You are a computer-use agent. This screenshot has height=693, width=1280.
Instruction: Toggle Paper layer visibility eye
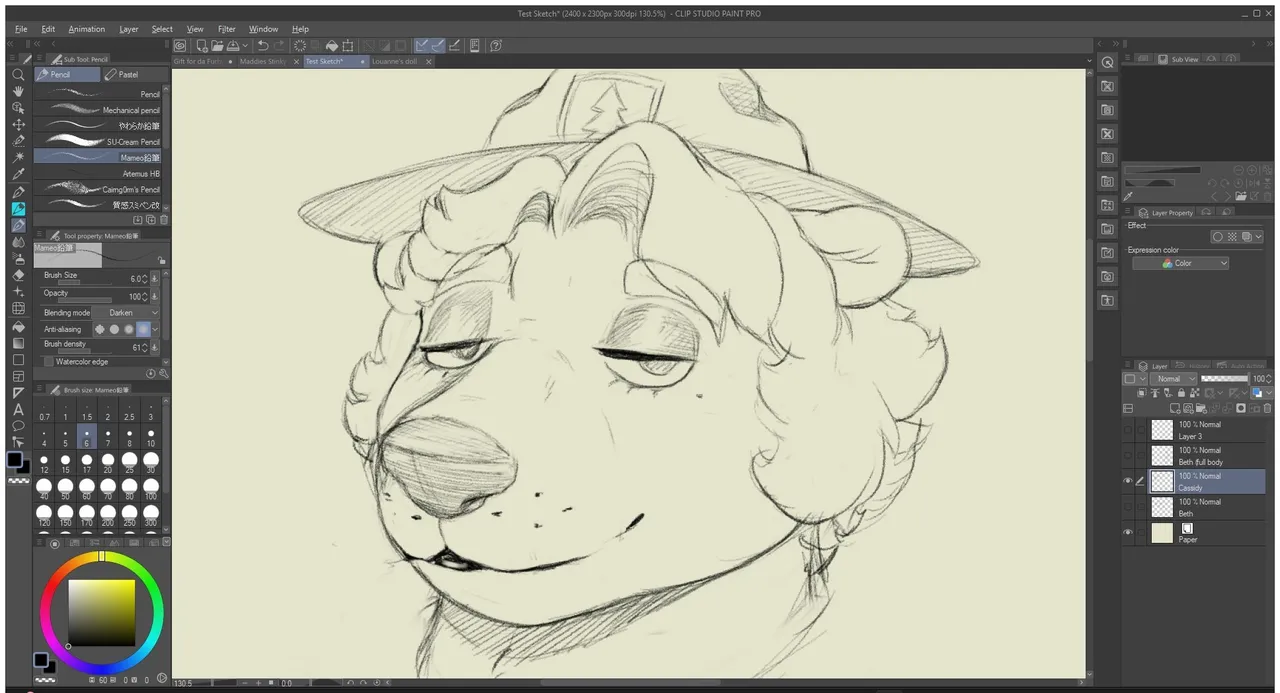tap(1128, 533)
